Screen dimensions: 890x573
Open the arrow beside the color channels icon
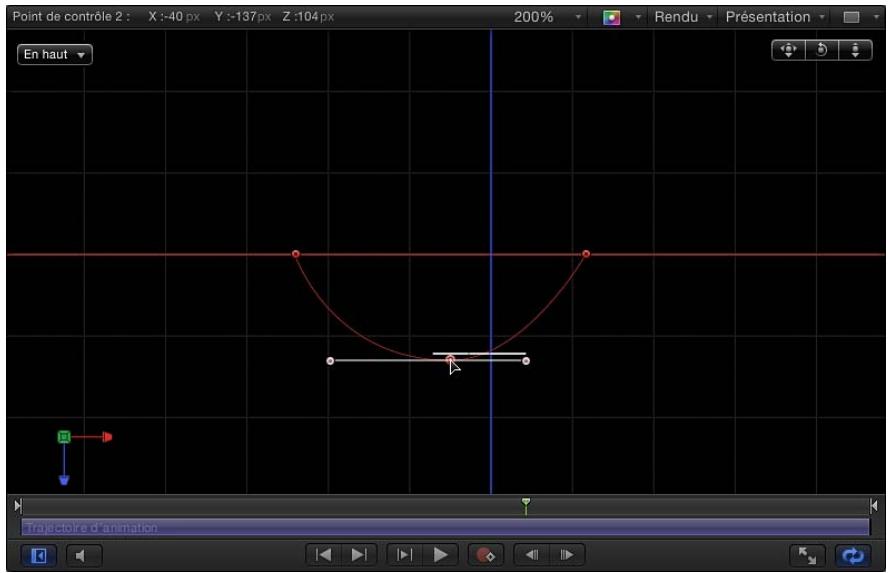tap(638, 18)
